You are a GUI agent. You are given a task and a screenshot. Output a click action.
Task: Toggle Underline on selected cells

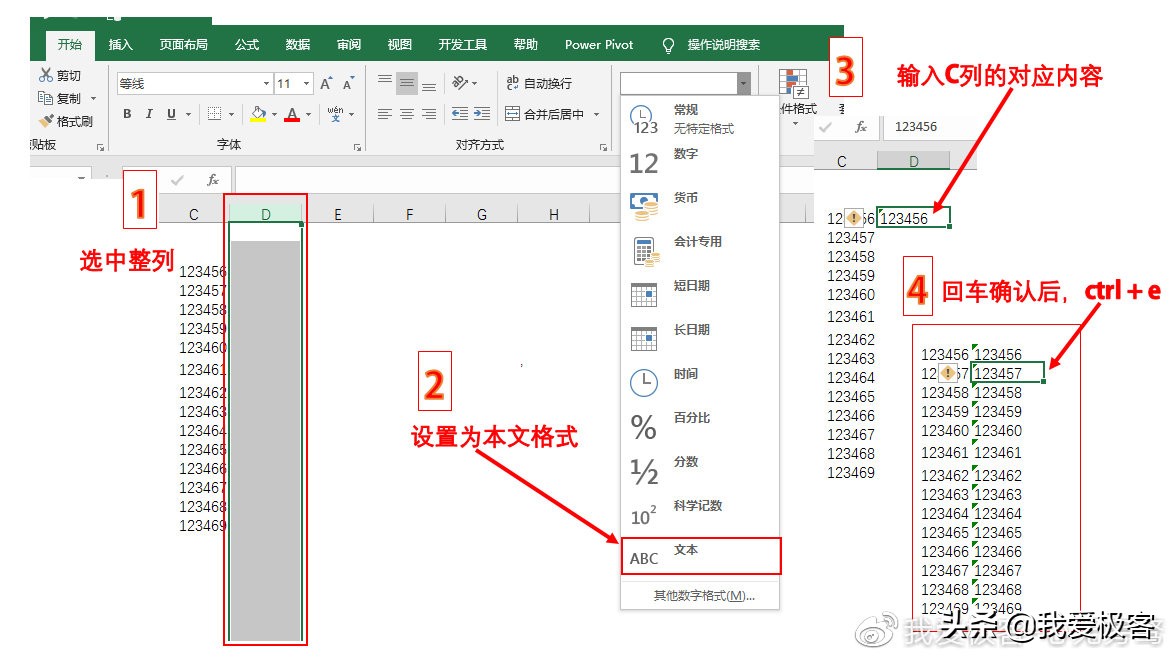click(170, 113)
